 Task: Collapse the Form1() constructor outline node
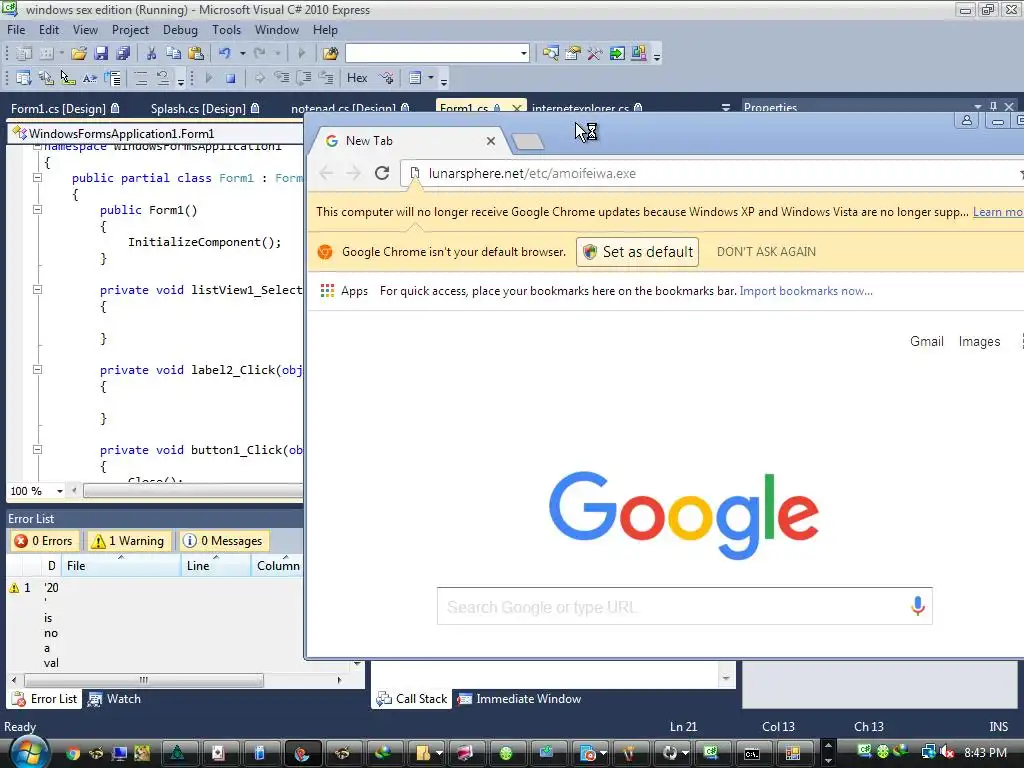[x=37, y=210]
